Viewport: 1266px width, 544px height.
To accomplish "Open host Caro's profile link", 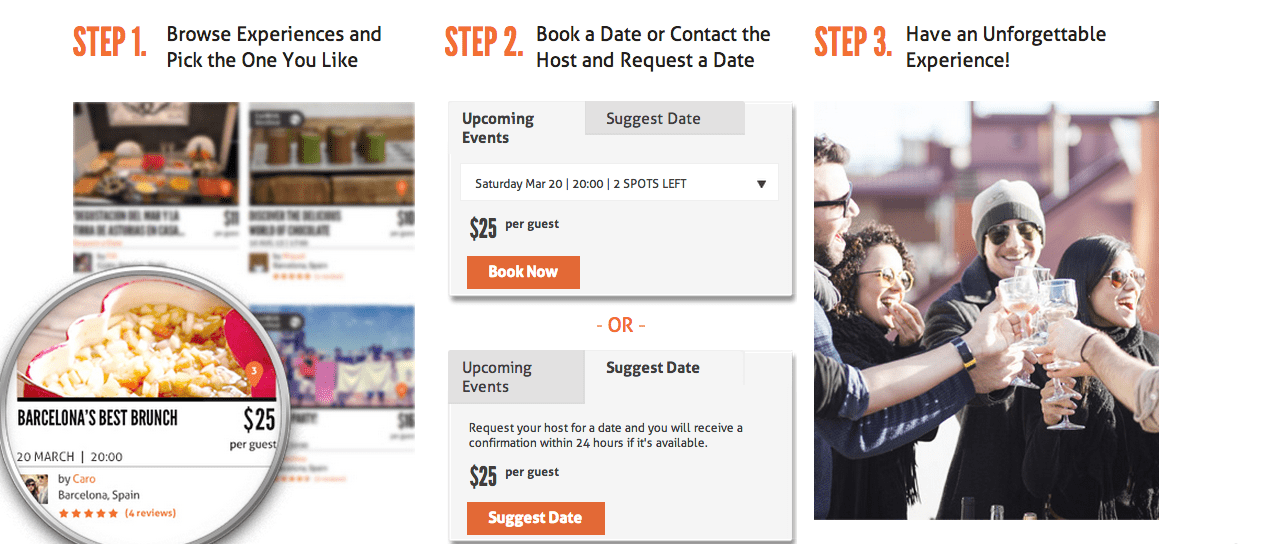I will (84, 479).
